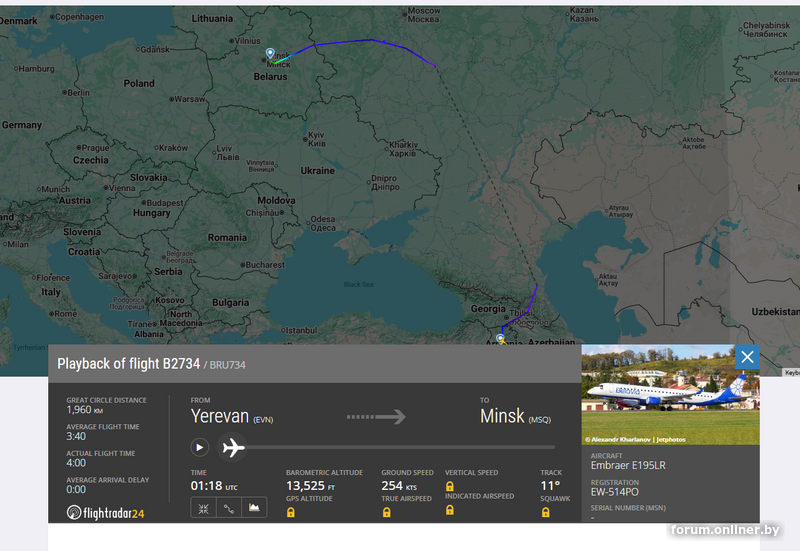Click the BRU734 callsign text
This screenshot has height=551, width=800.
tap(228, 365)
